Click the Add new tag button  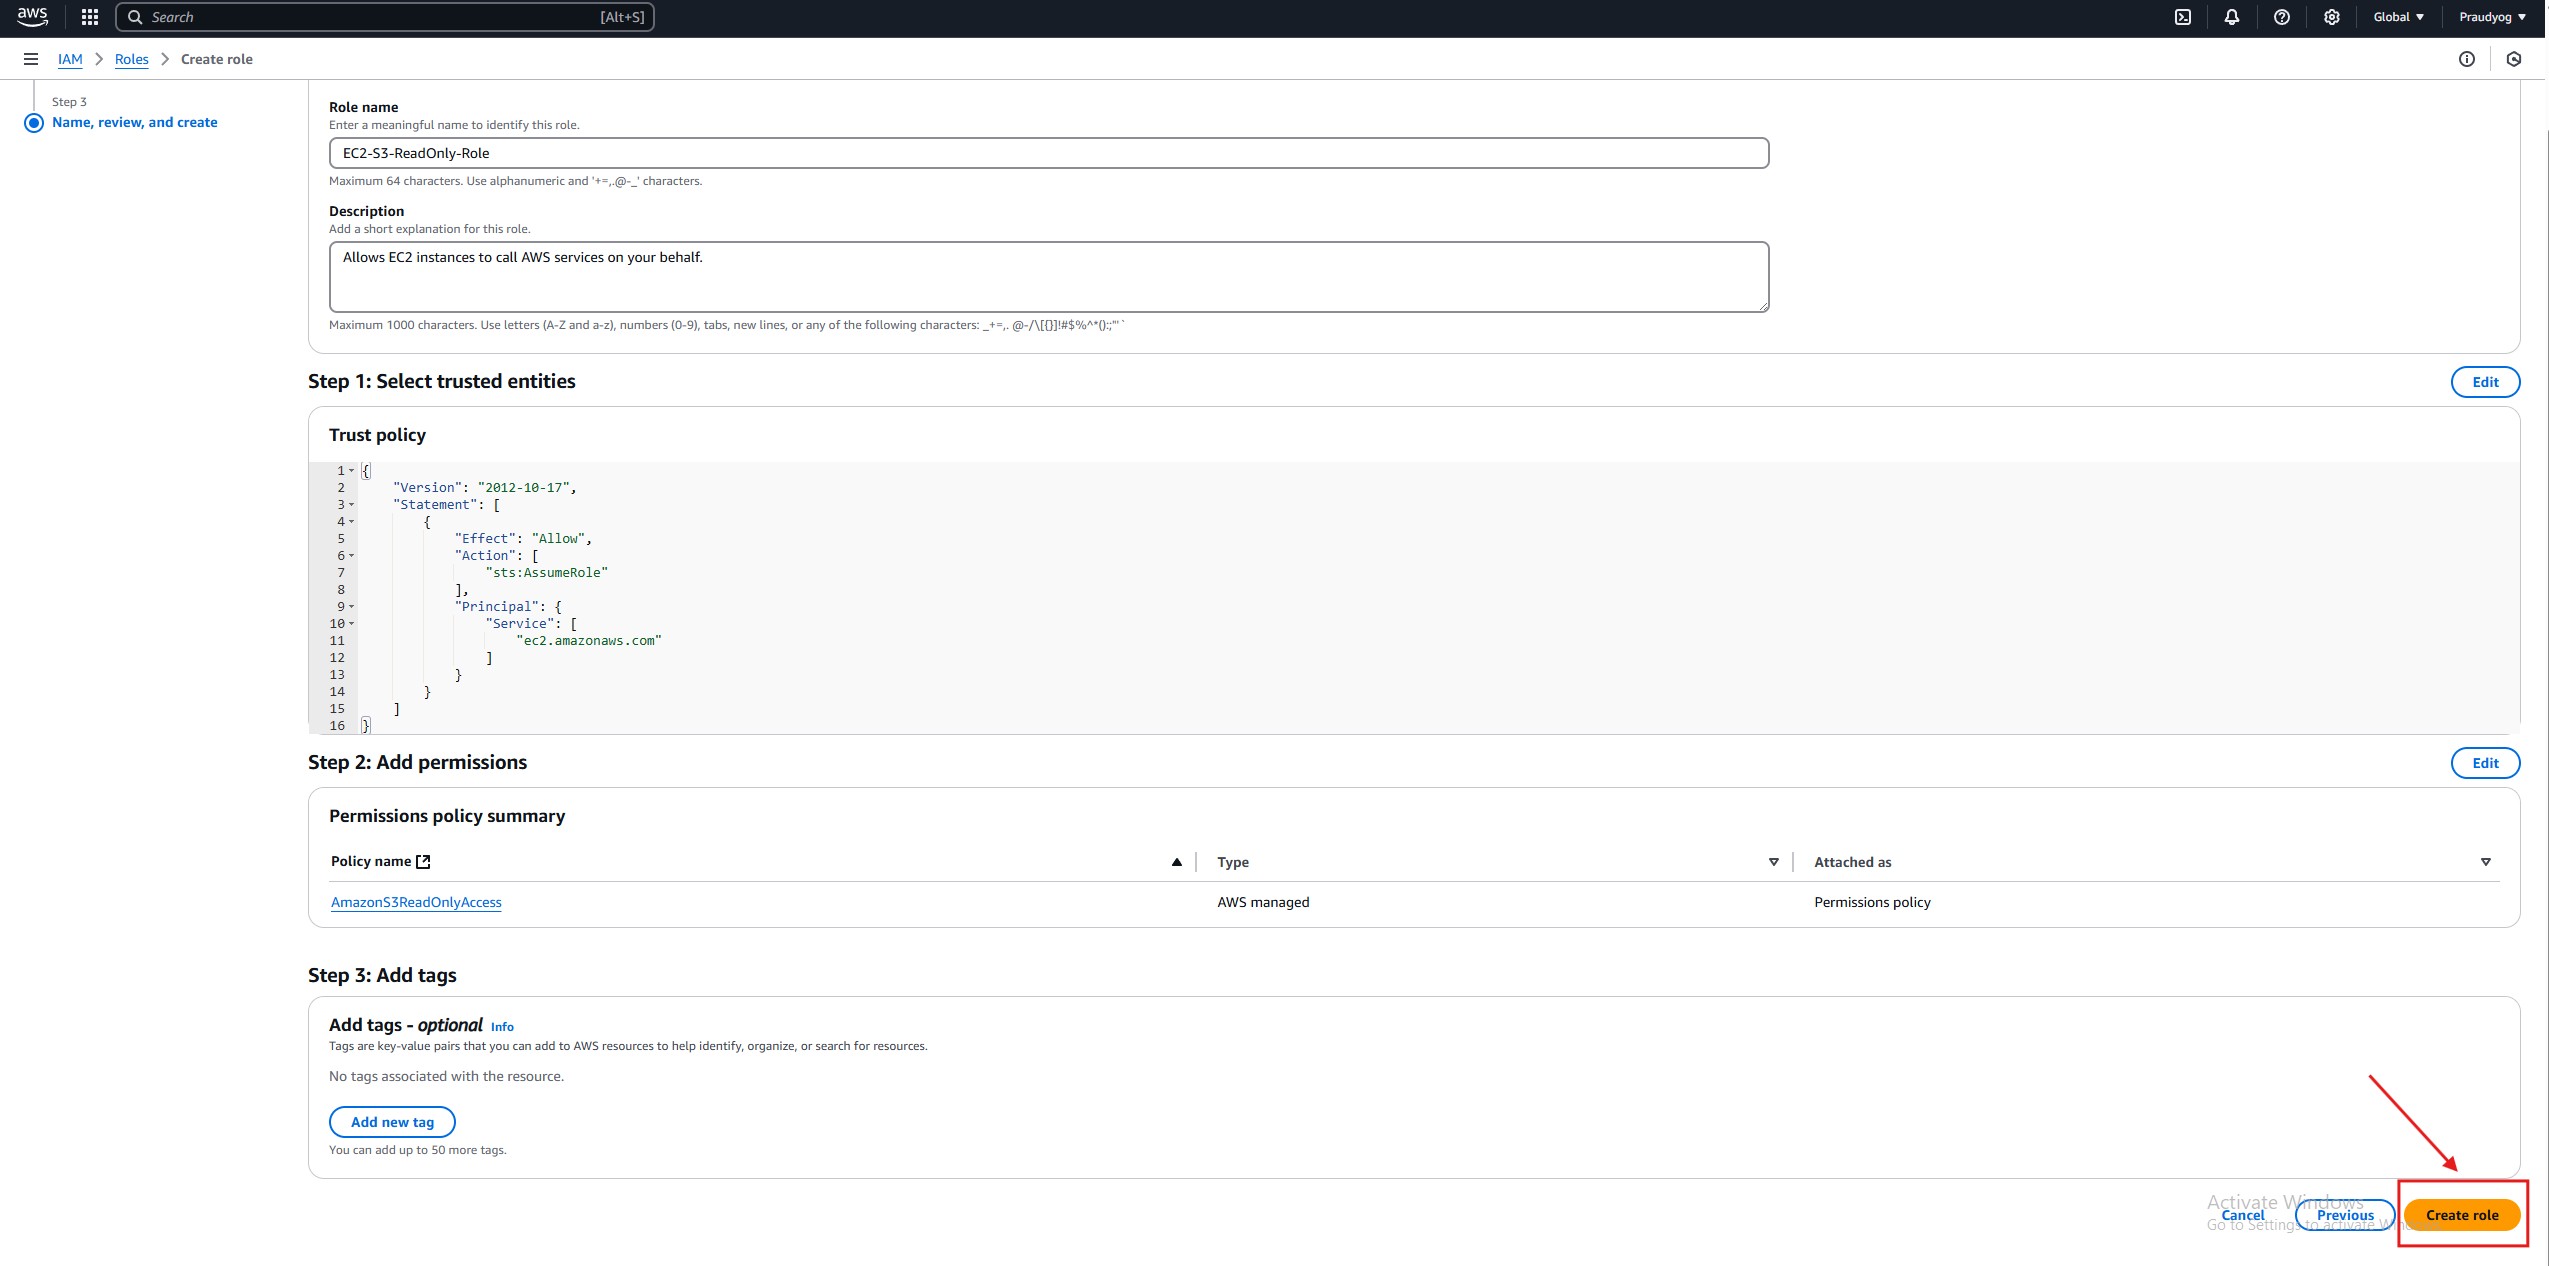click(392, 1122)
